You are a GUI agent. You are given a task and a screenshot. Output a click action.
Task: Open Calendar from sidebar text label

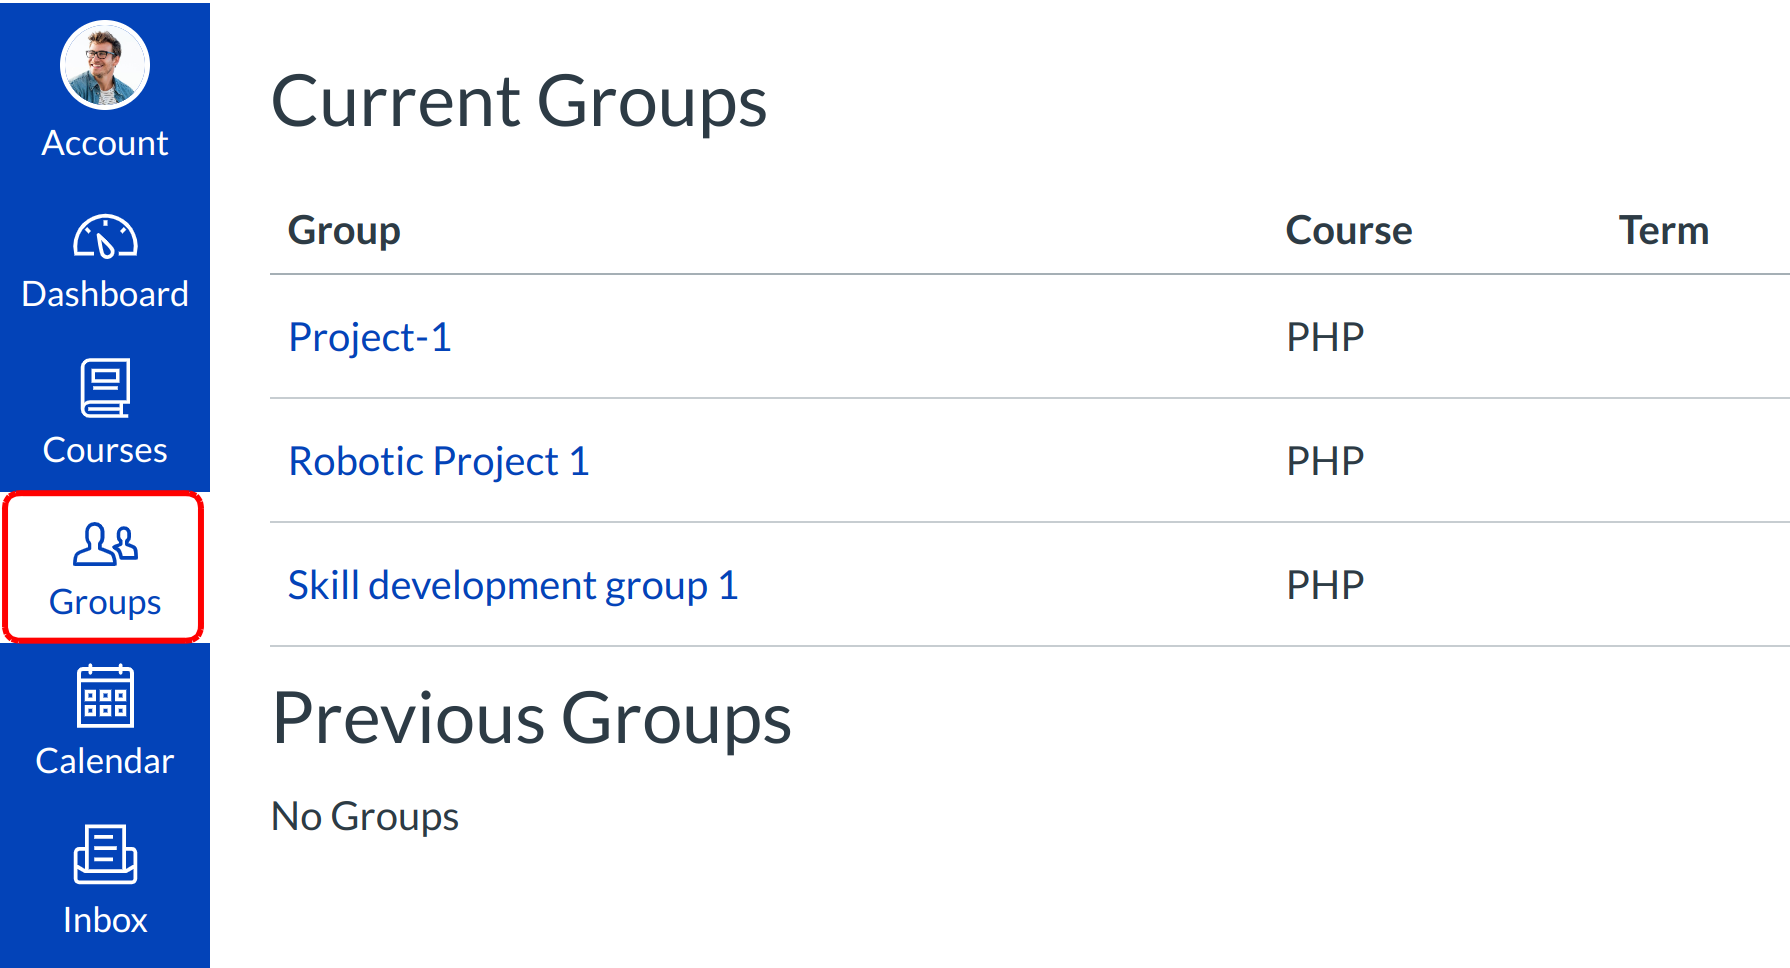105,761
